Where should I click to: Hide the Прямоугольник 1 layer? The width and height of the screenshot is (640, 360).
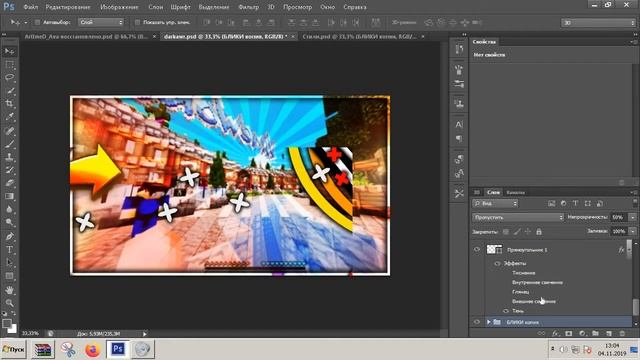(x=477, y=249)
